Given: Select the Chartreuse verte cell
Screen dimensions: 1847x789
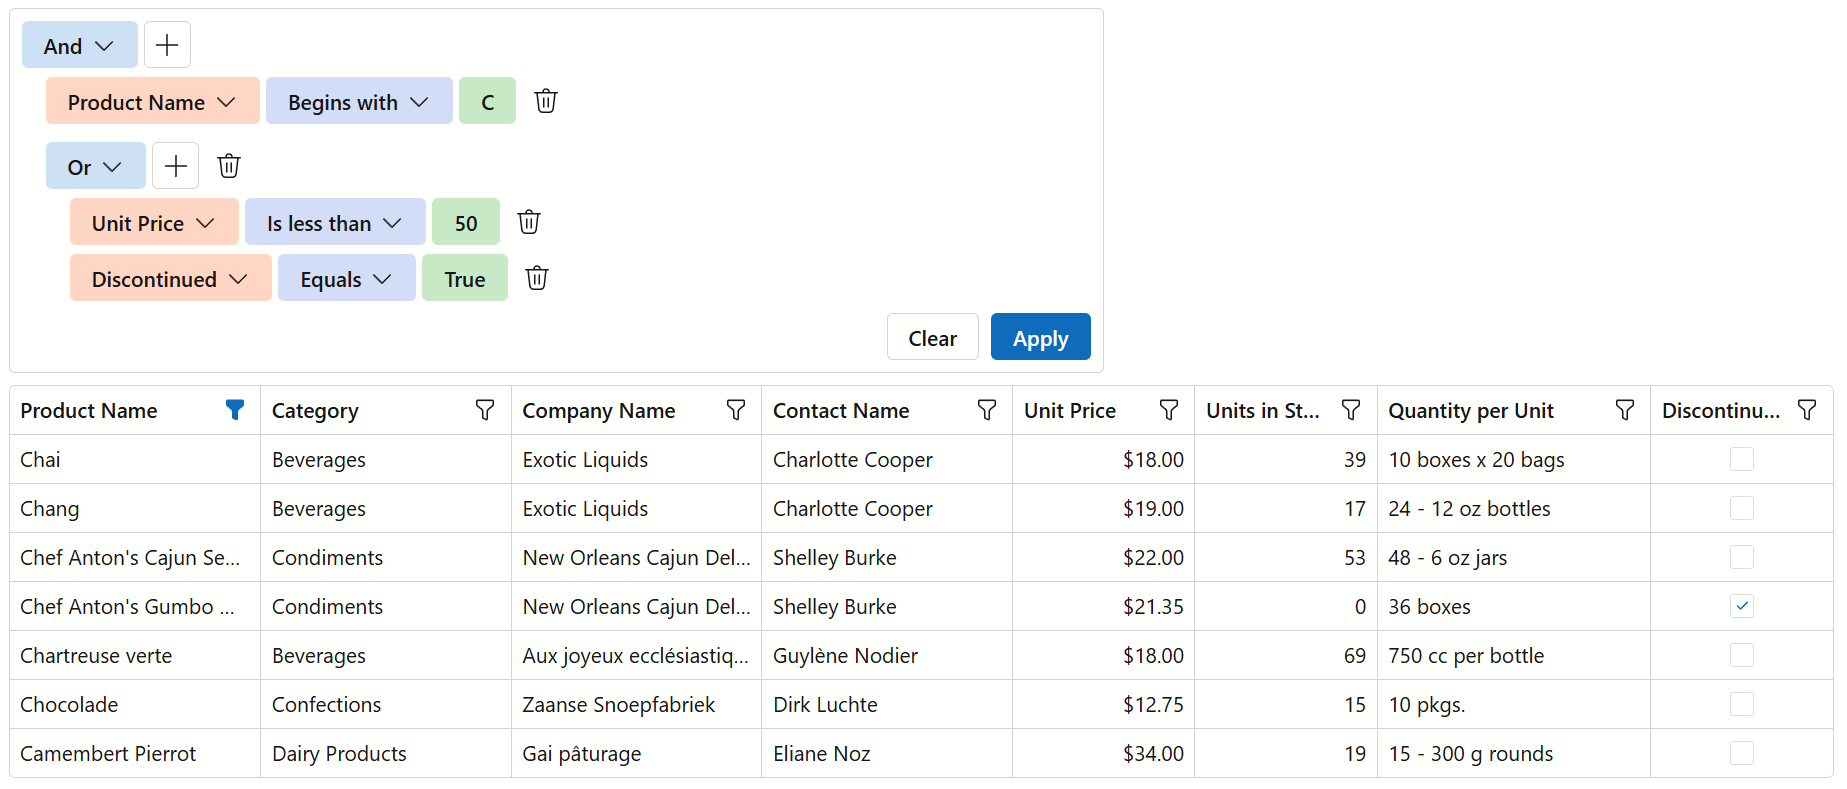Looking at the screenshot, I should (x=135, y=655).
